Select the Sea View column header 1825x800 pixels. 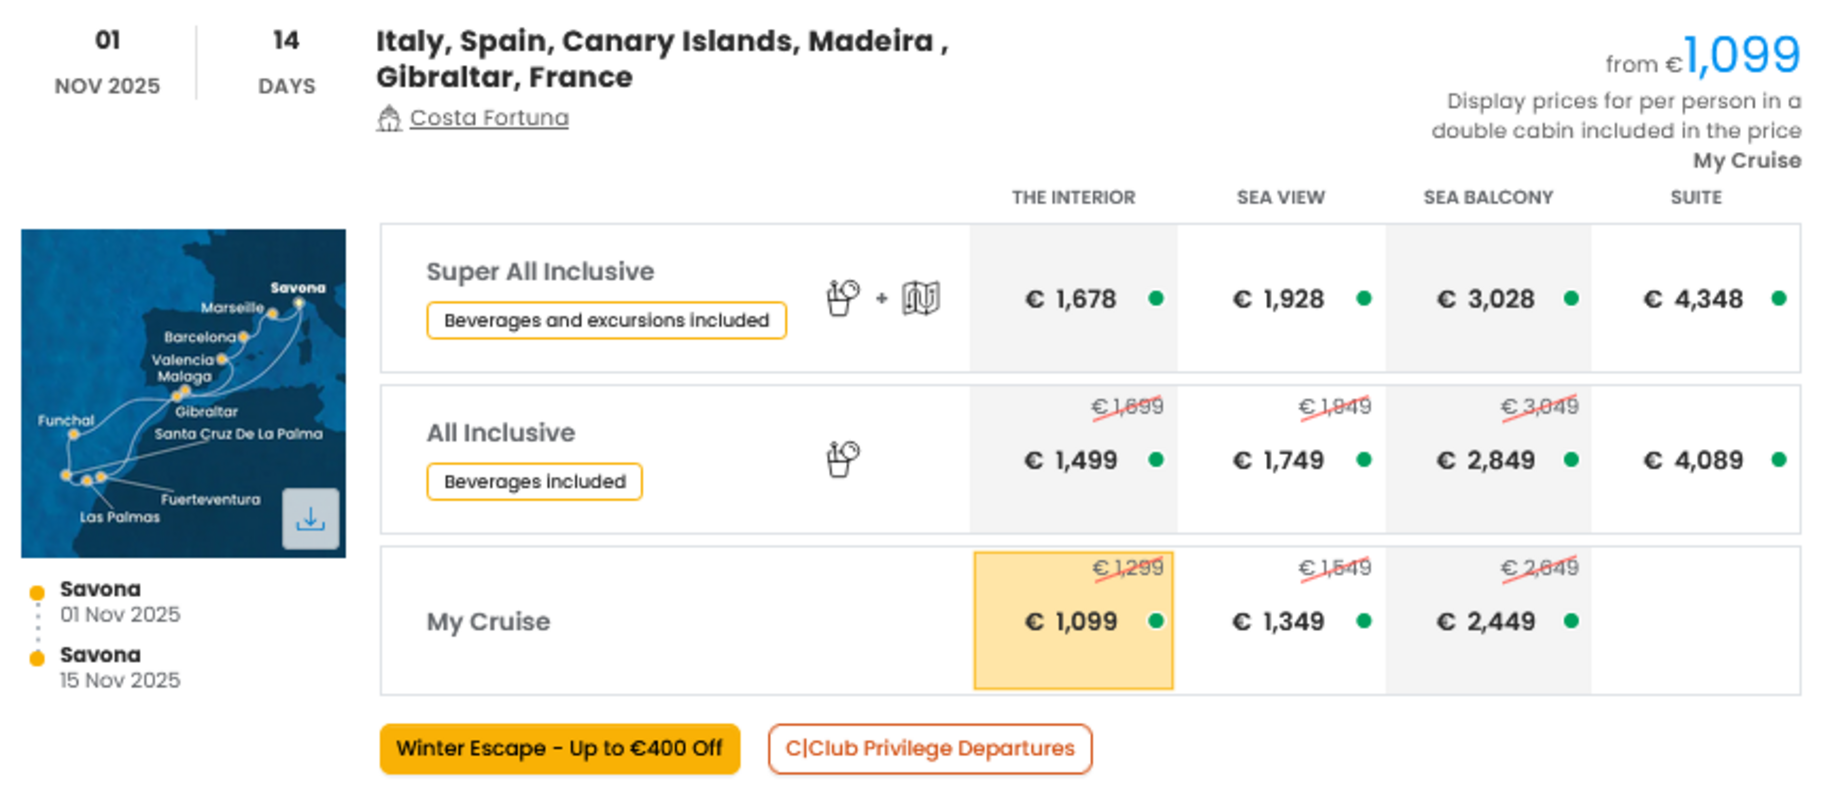coord(1281,198)
